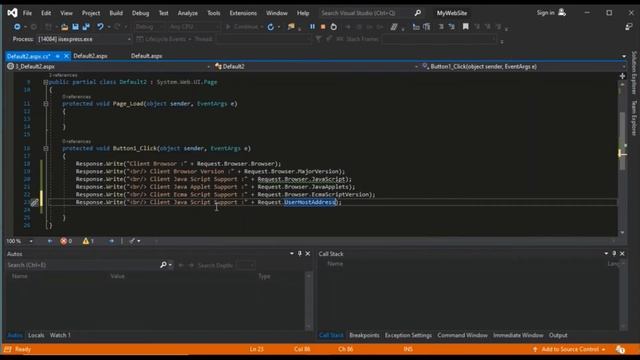
Task: Collapse the Button1_Click method outline node
Action: (x=46, y=149)
